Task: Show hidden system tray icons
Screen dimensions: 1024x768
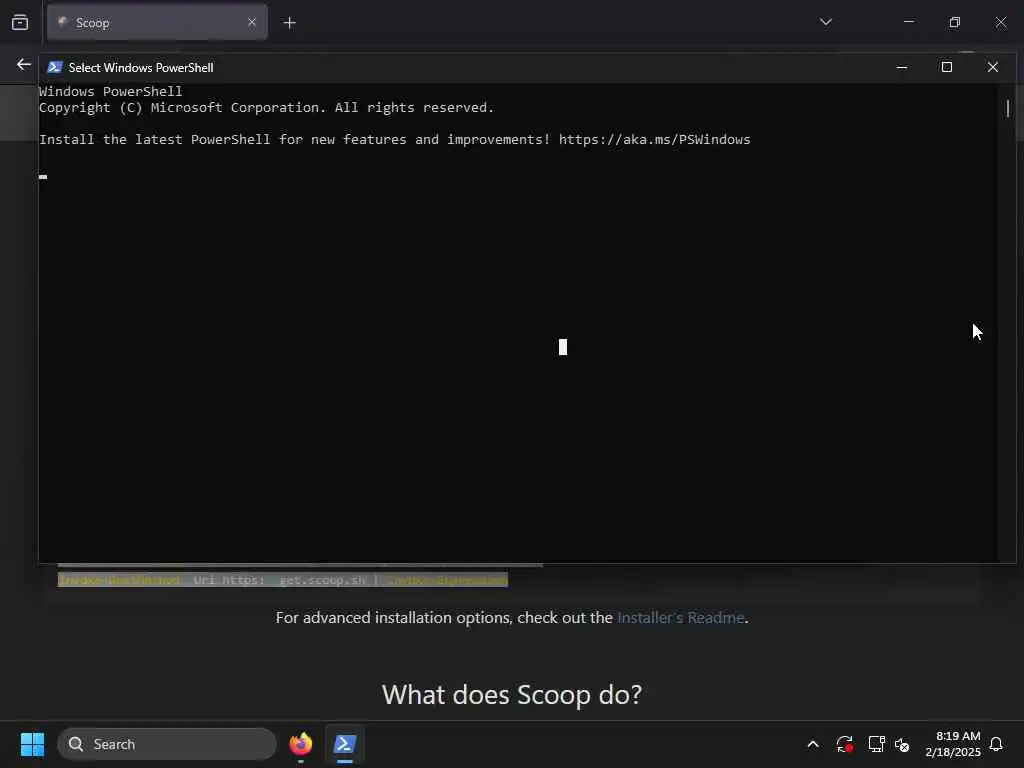Action: tap(813, 744)
